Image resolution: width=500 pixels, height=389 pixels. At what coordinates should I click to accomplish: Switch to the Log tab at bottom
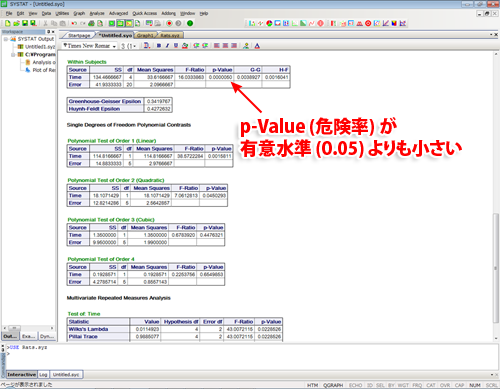point(43,375)
